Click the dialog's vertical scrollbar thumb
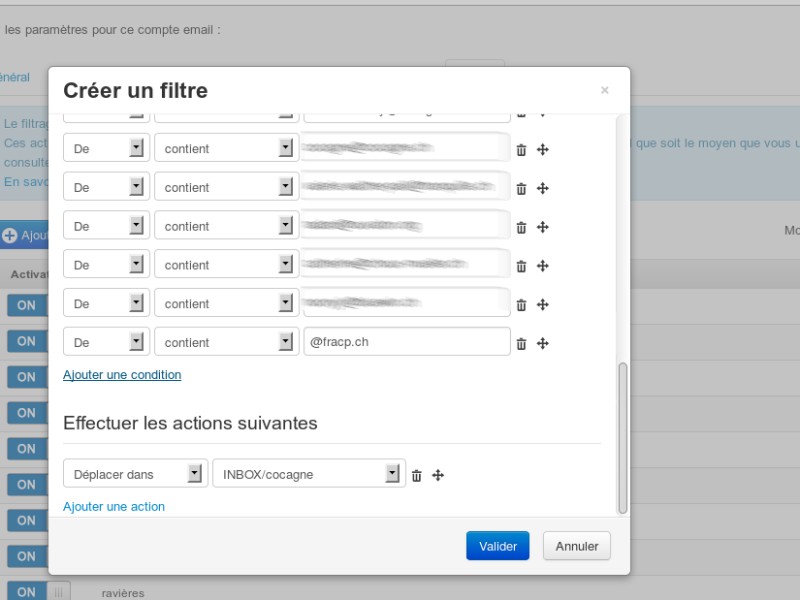The width and height of the screenshot is (800, 600). [x=622, y=438]
